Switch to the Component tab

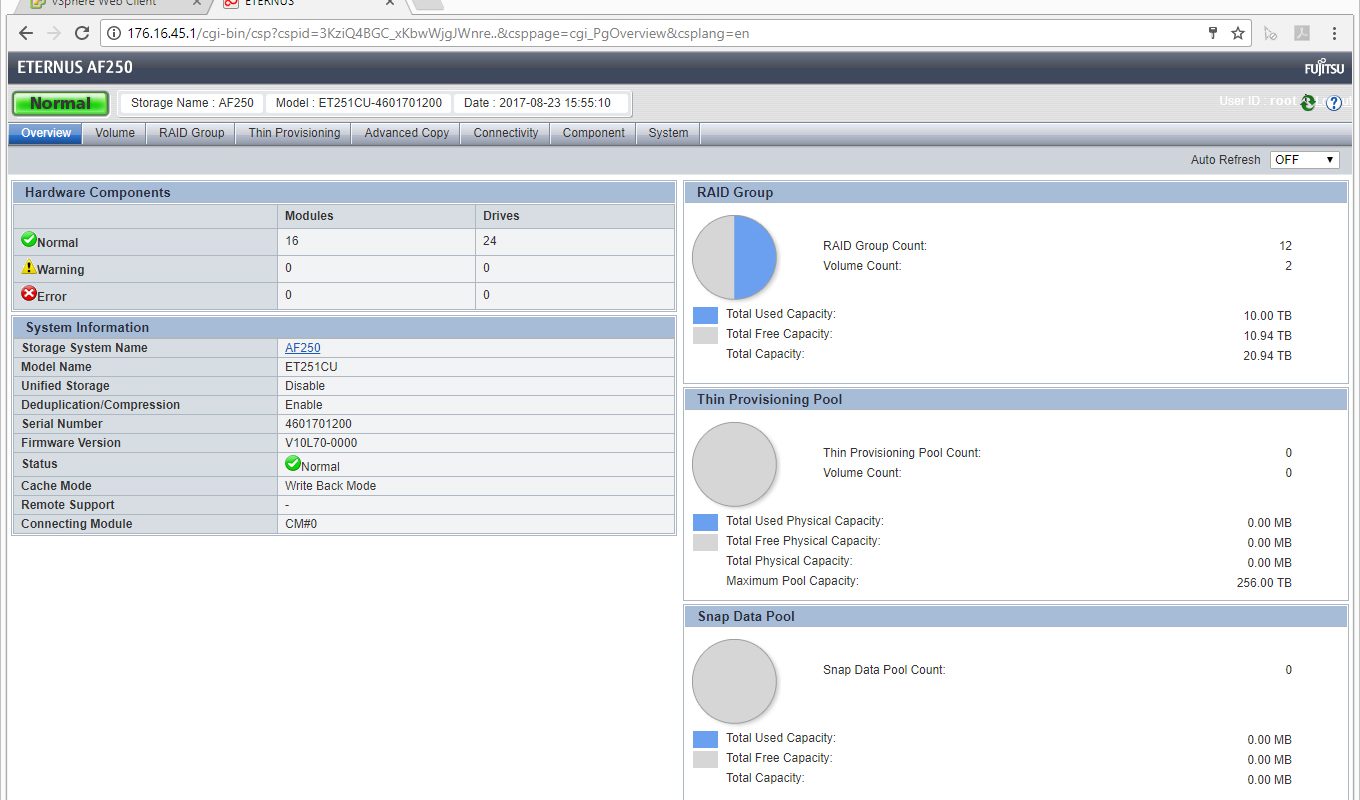(593, 133)
